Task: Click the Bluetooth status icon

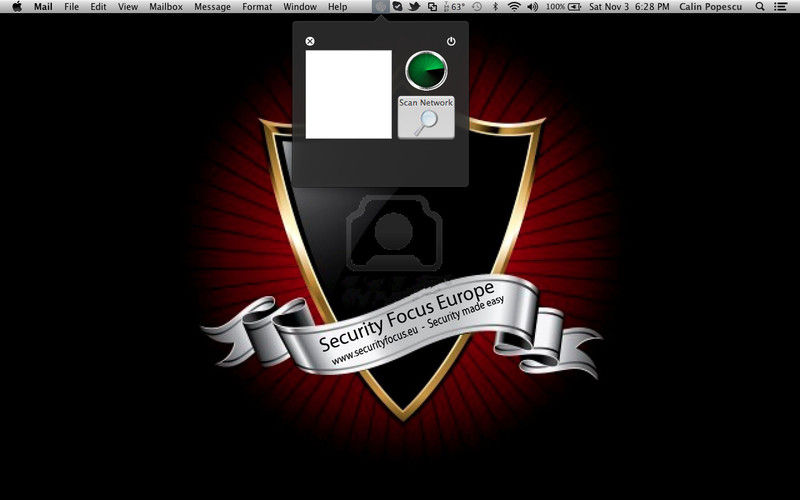Action: click(495, 7)
